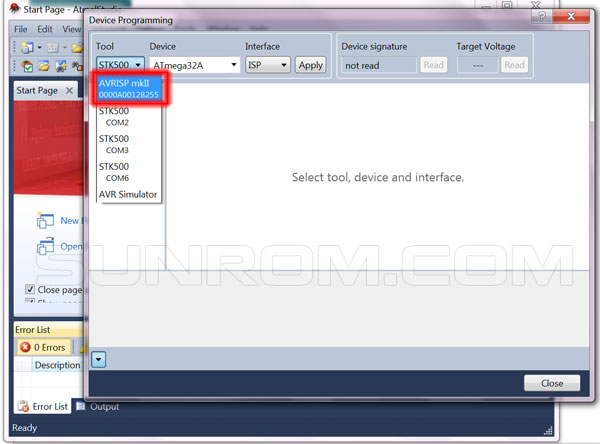
Task: Select AVRISP mkII from the tool list
Action: click(129, 88)
